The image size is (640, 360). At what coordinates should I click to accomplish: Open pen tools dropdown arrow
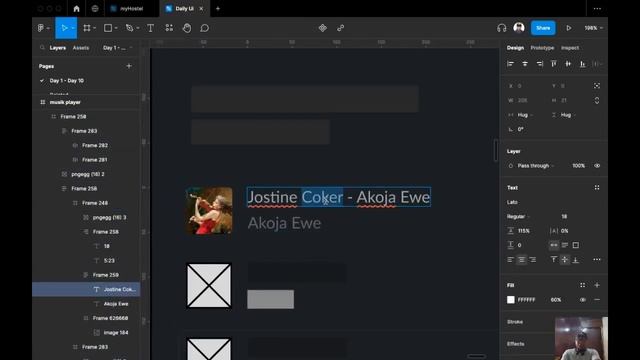point(138,28)
